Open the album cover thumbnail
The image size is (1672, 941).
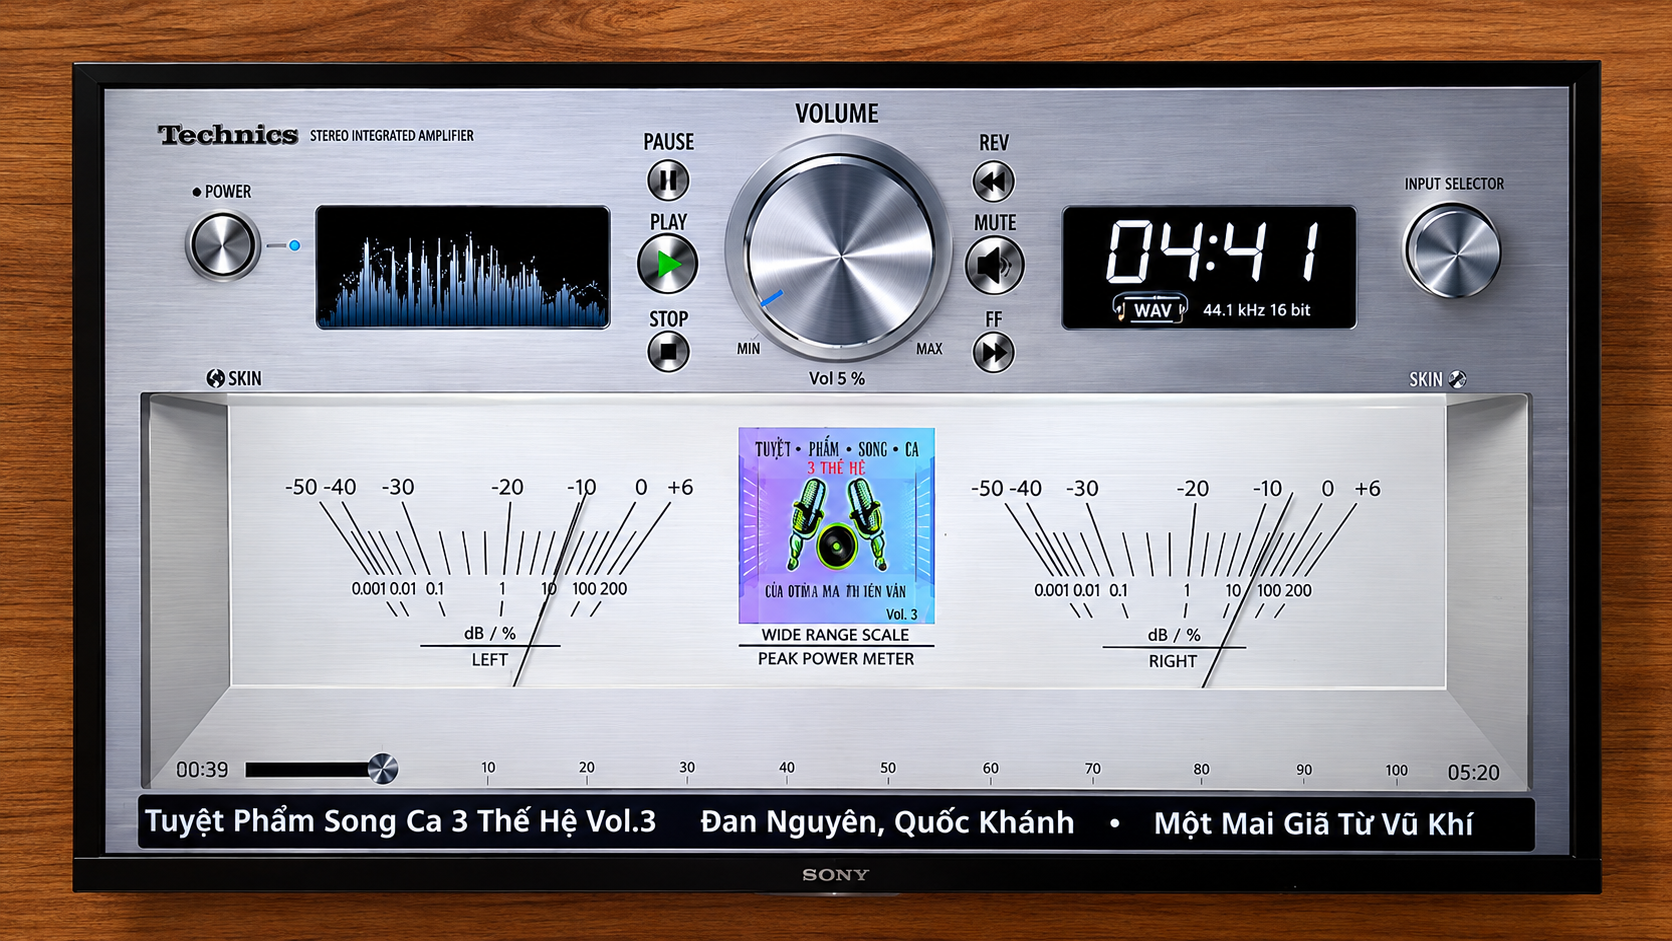[836, 526]
